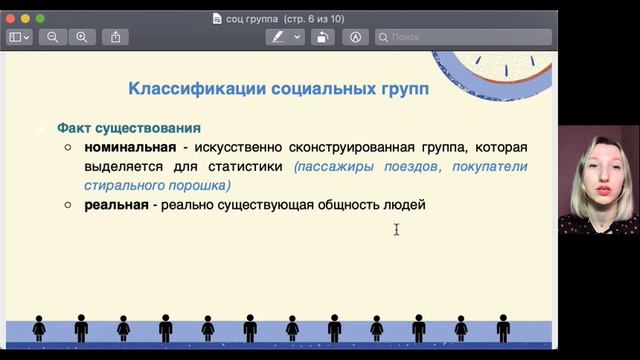Click the bold word 'реальная'
Screen dimensions: 640x360
point(116,204)
